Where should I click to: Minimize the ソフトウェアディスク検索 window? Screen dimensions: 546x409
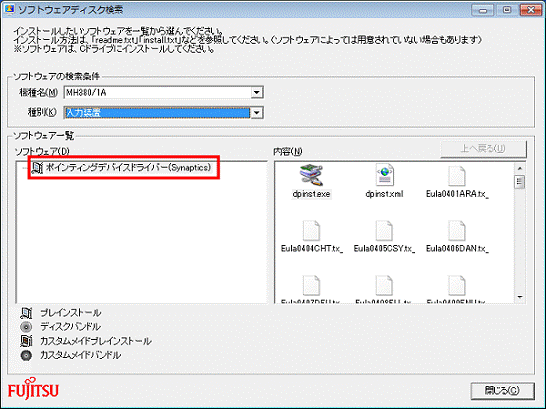[x=483, y=10]
